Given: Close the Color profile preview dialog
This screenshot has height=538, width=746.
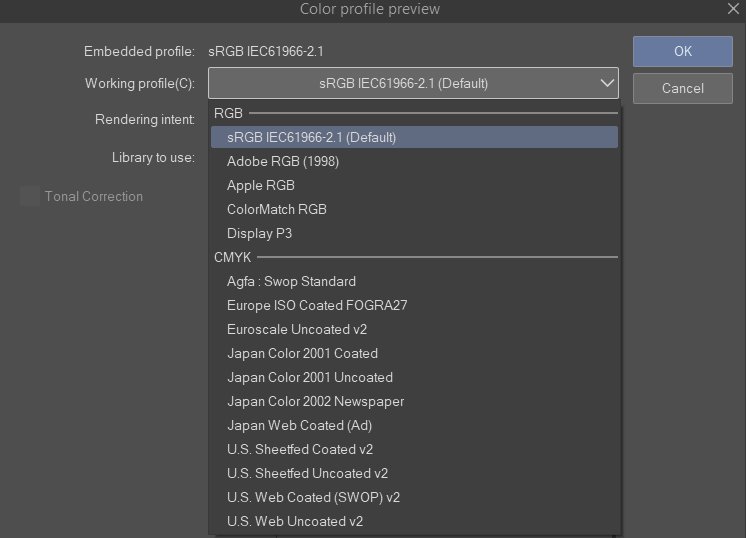Looking at the screenshot, I should pos(733,9).
